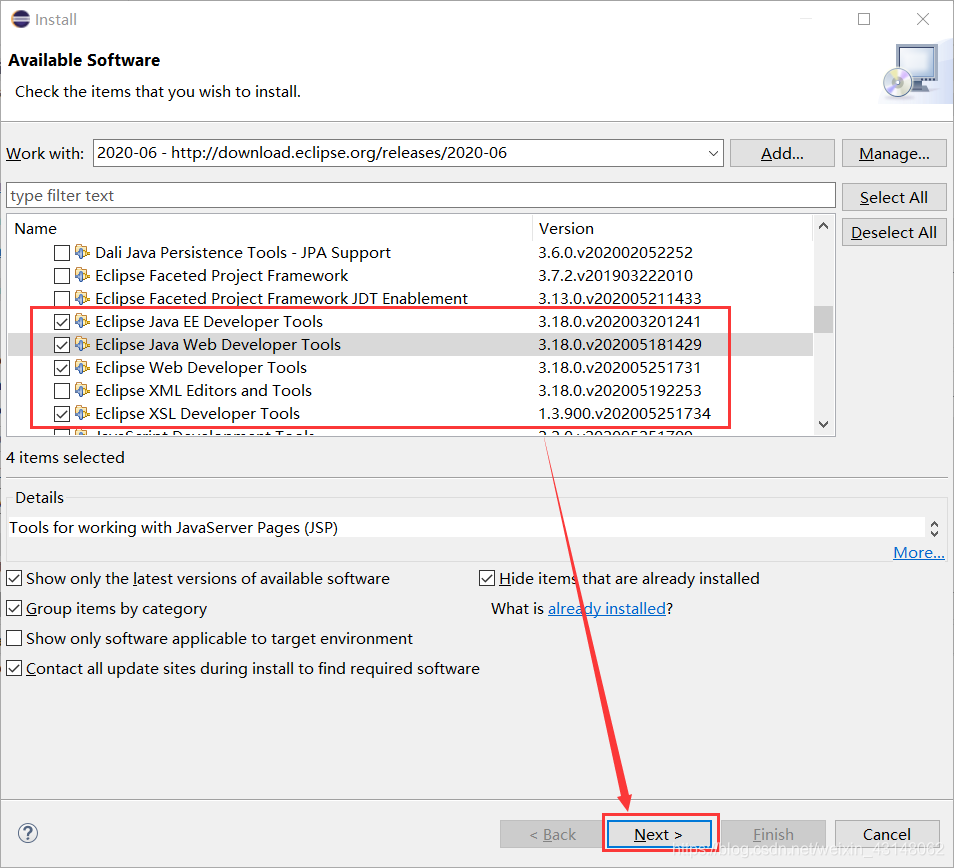Select version 3.18.0.v202005192253 cell
Image resolution: width=954 pixels, height=868 pixels.
(620, 390)
